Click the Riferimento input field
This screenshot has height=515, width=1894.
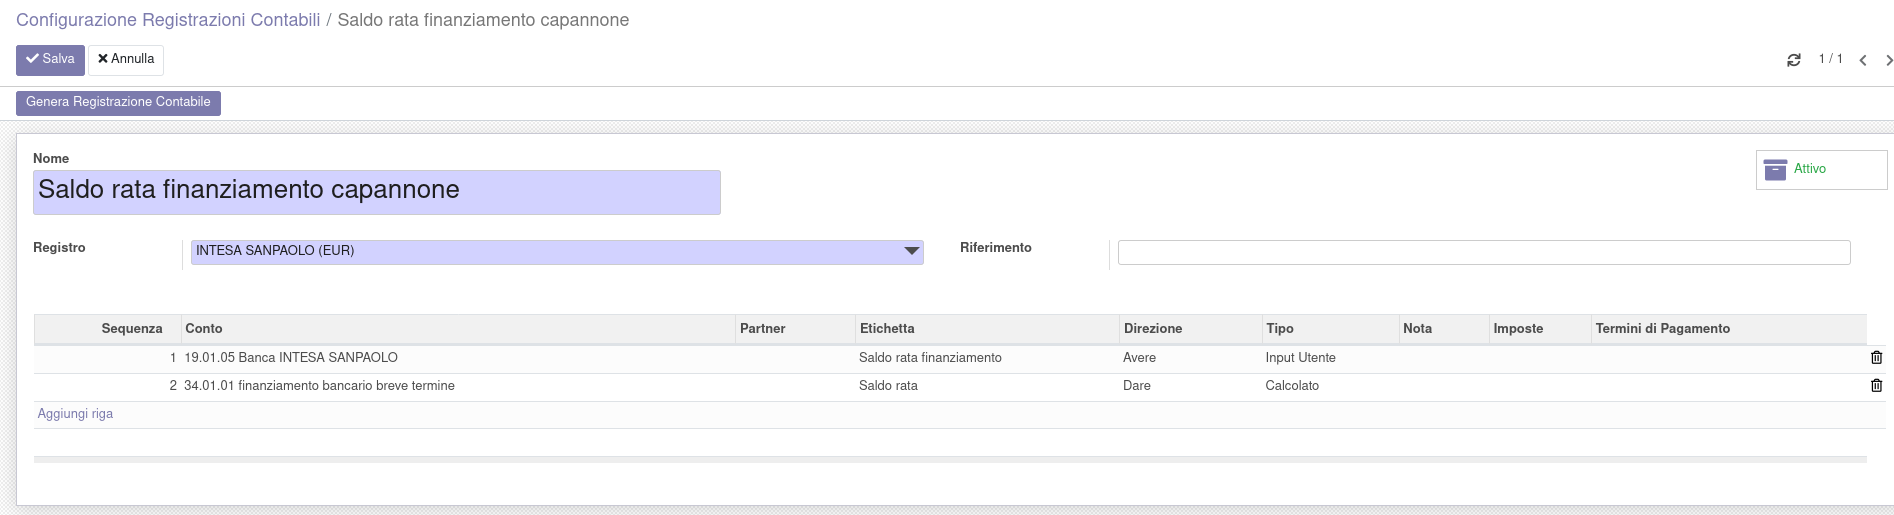coord(1483,253)
